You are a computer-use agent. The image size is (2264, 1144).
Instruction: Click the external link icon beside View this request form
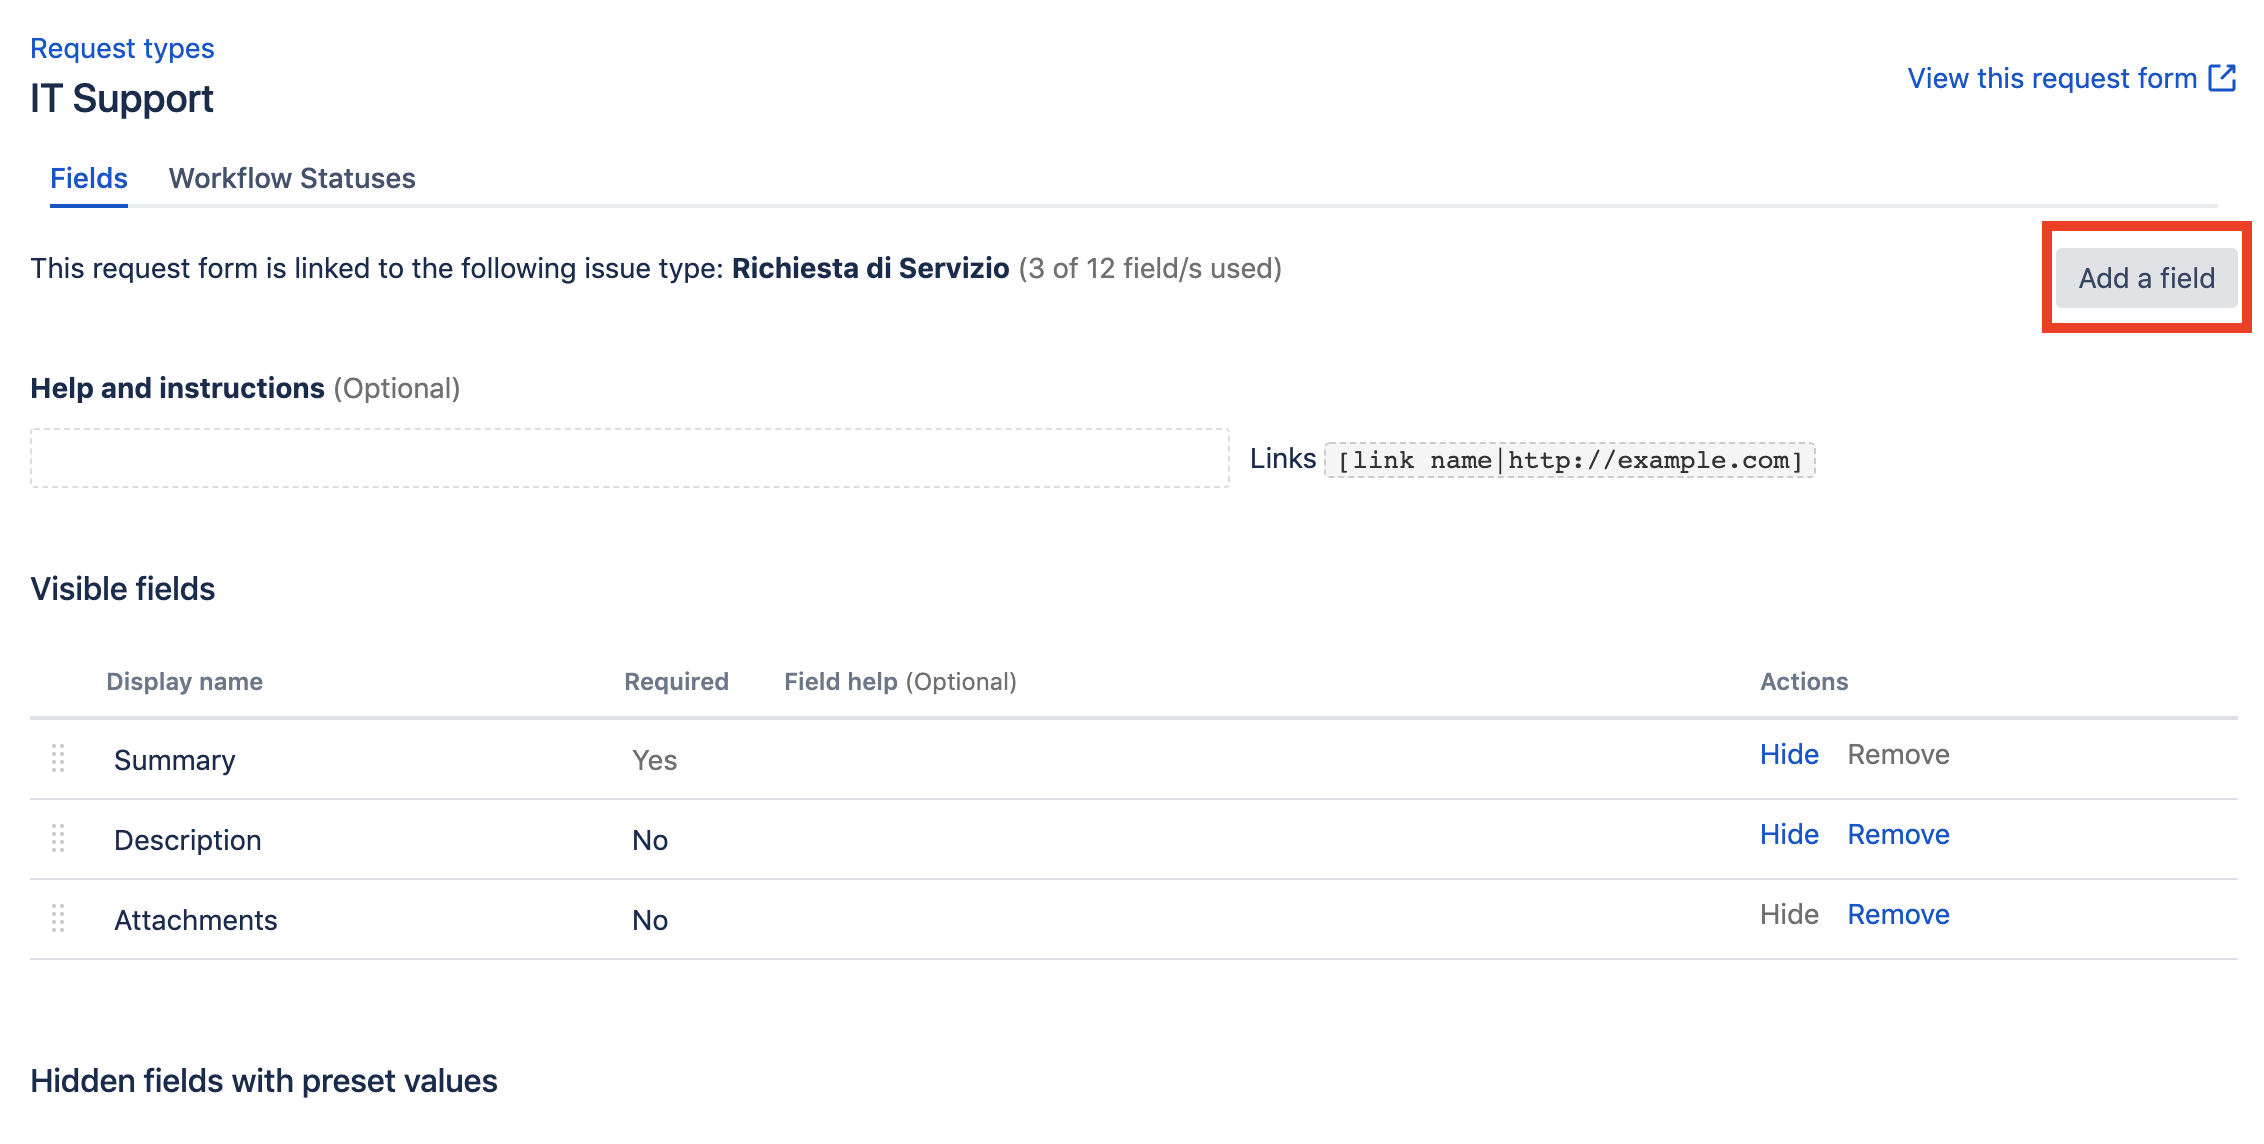2222,78
